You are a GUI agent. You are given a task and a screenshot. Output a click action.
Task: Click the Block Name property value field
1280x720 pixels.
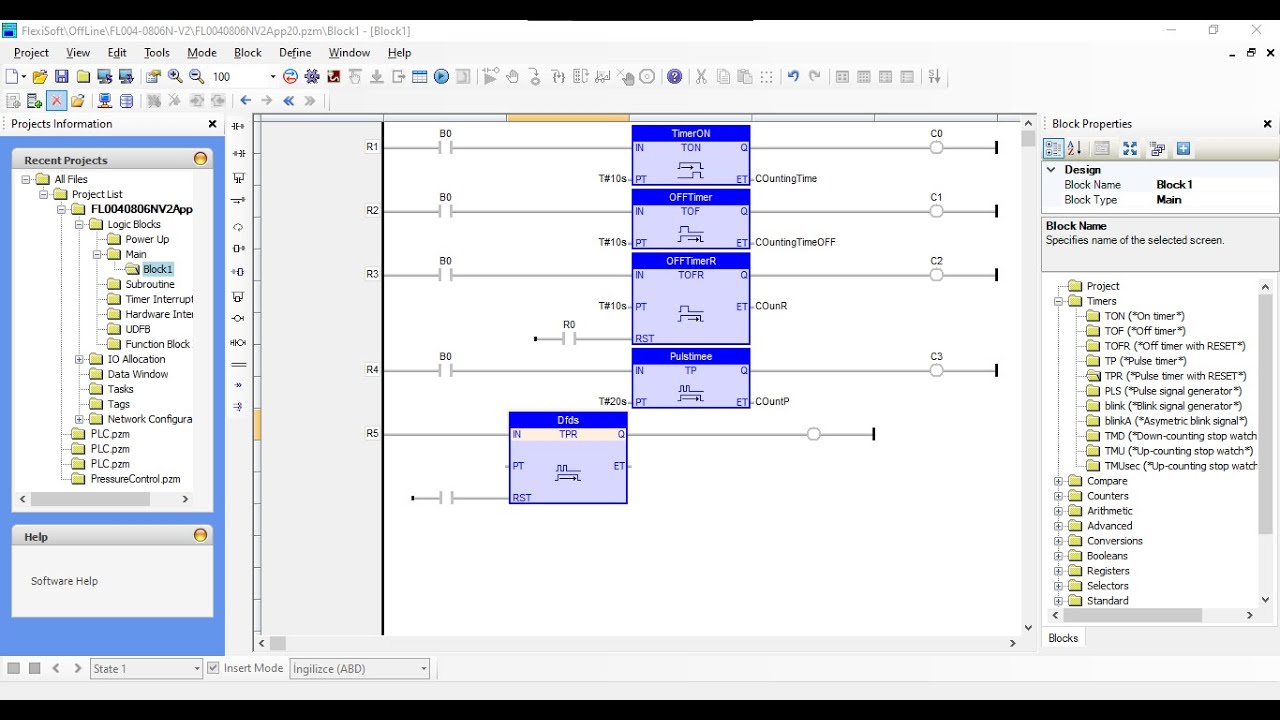click(x=1215, y=185)
